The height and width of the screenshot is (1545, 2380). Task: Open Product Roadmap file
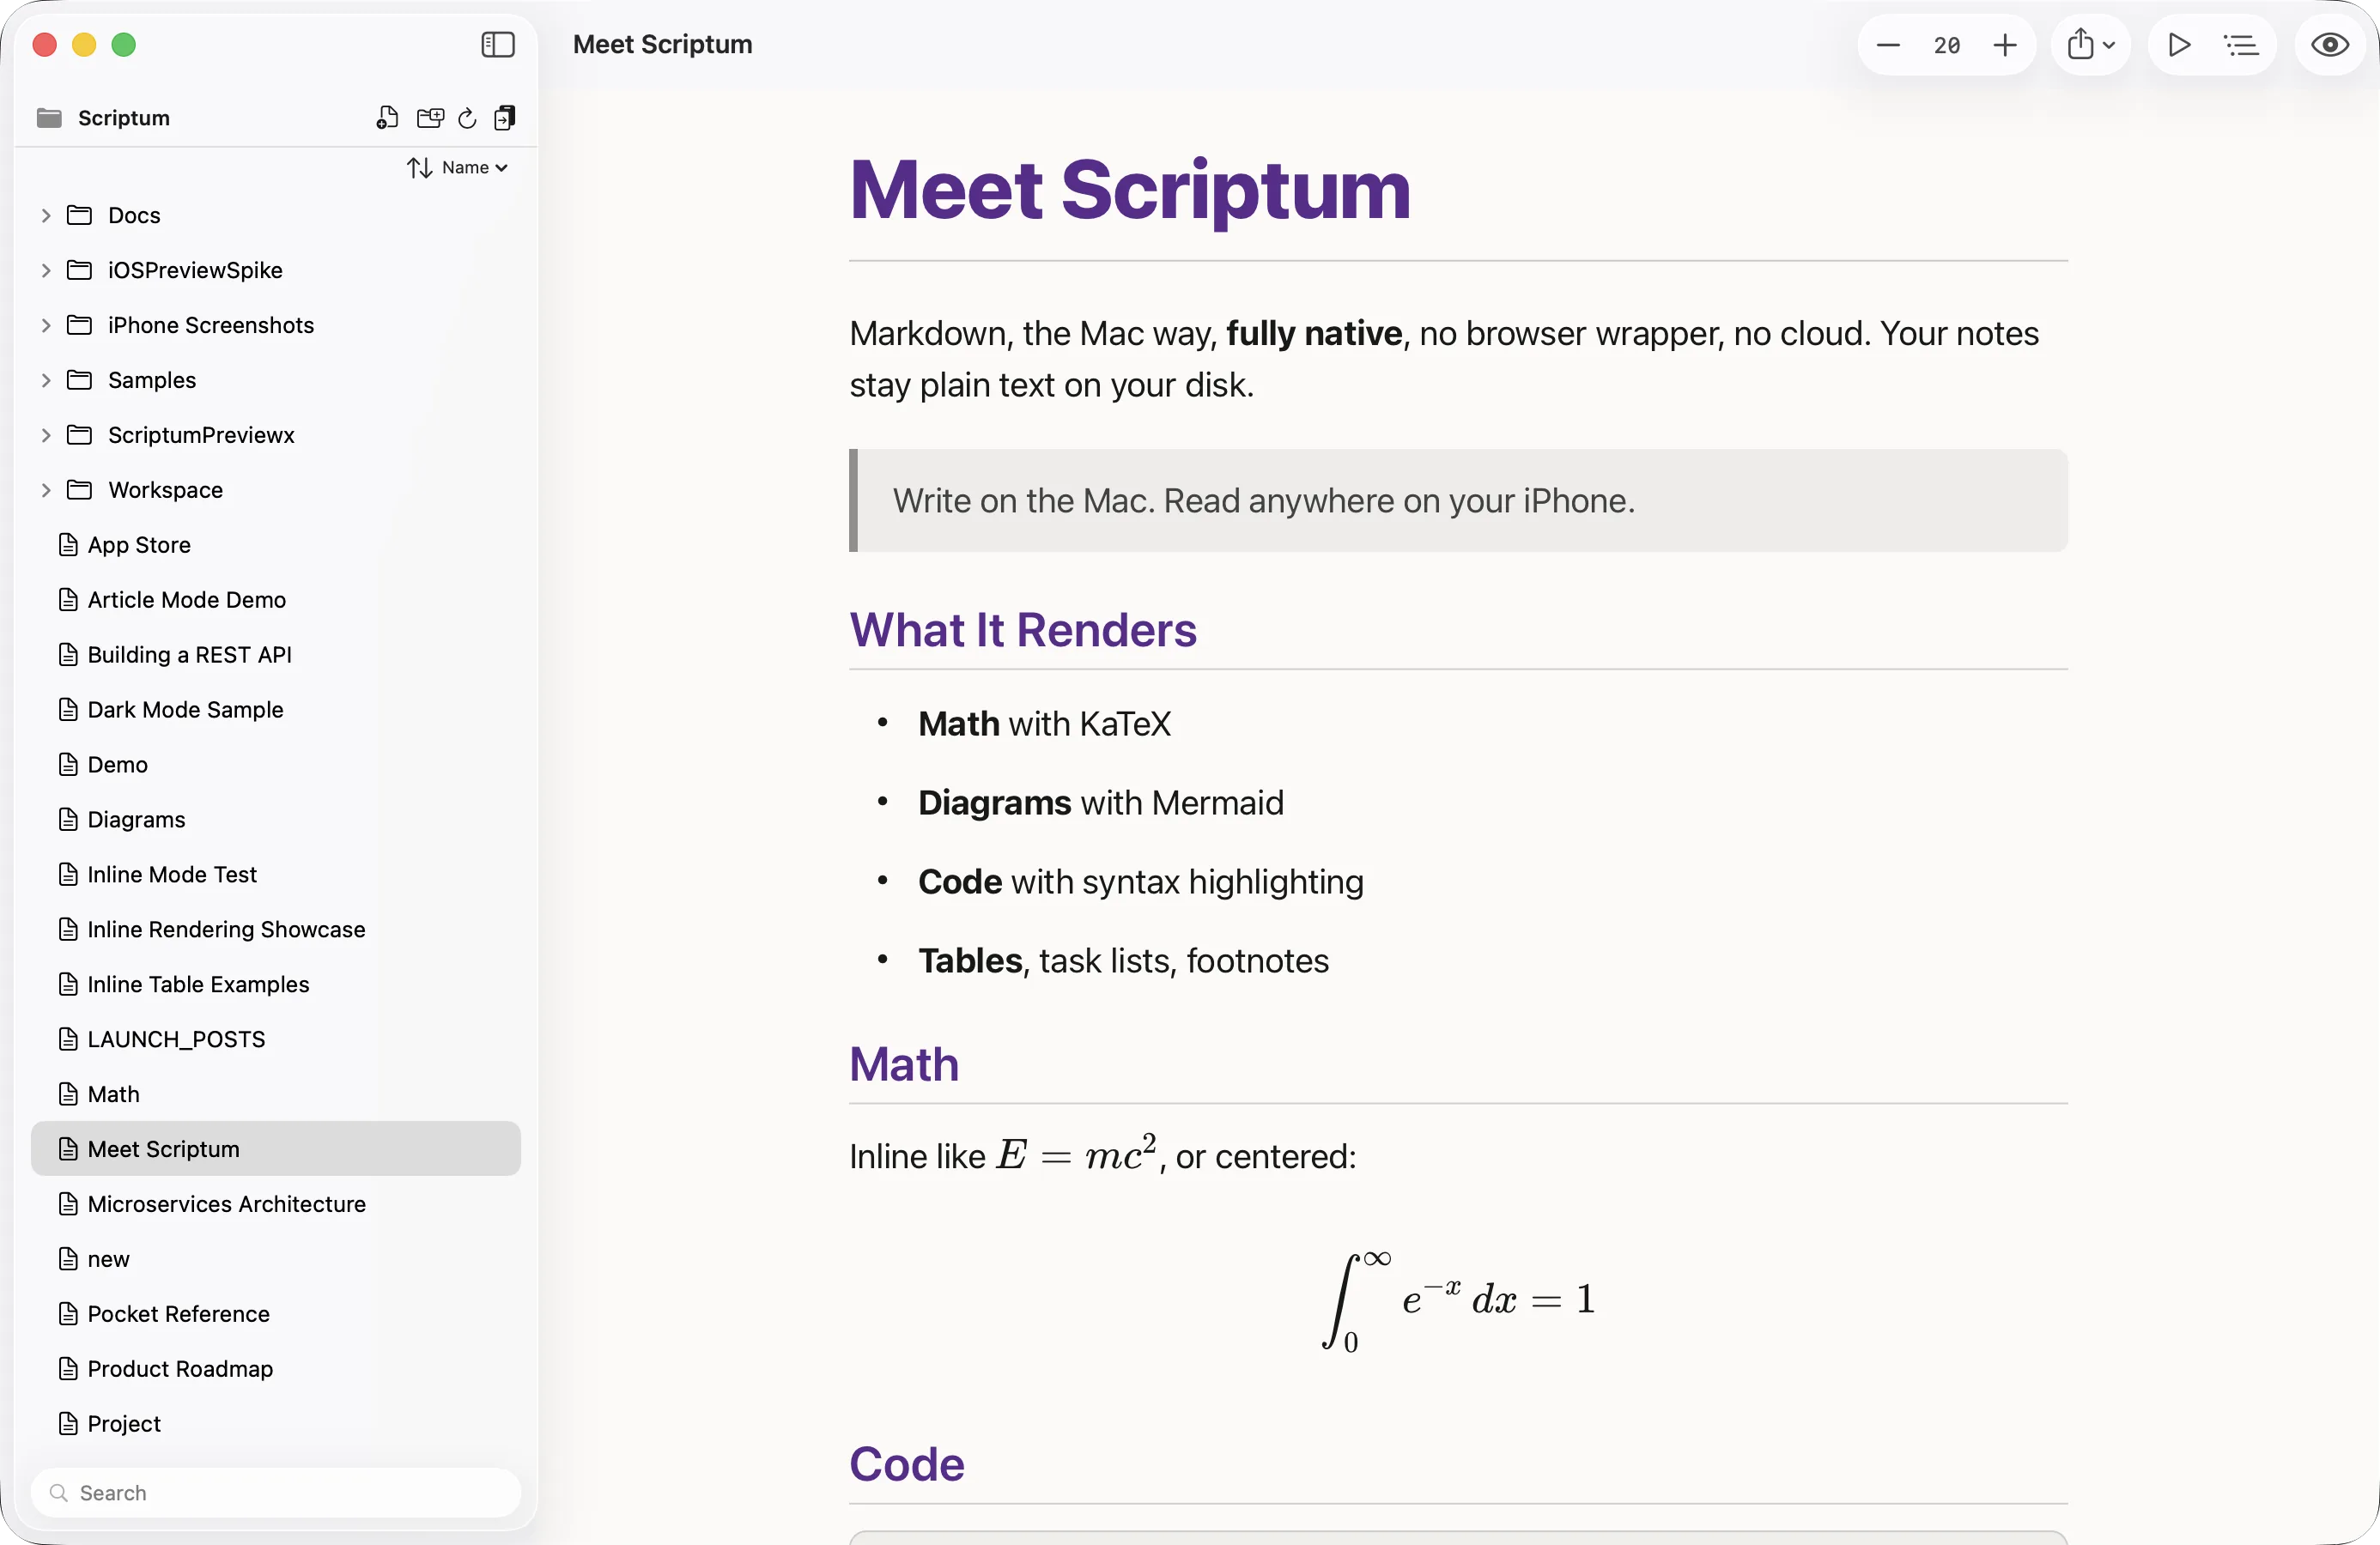[x=276, y=1370]
